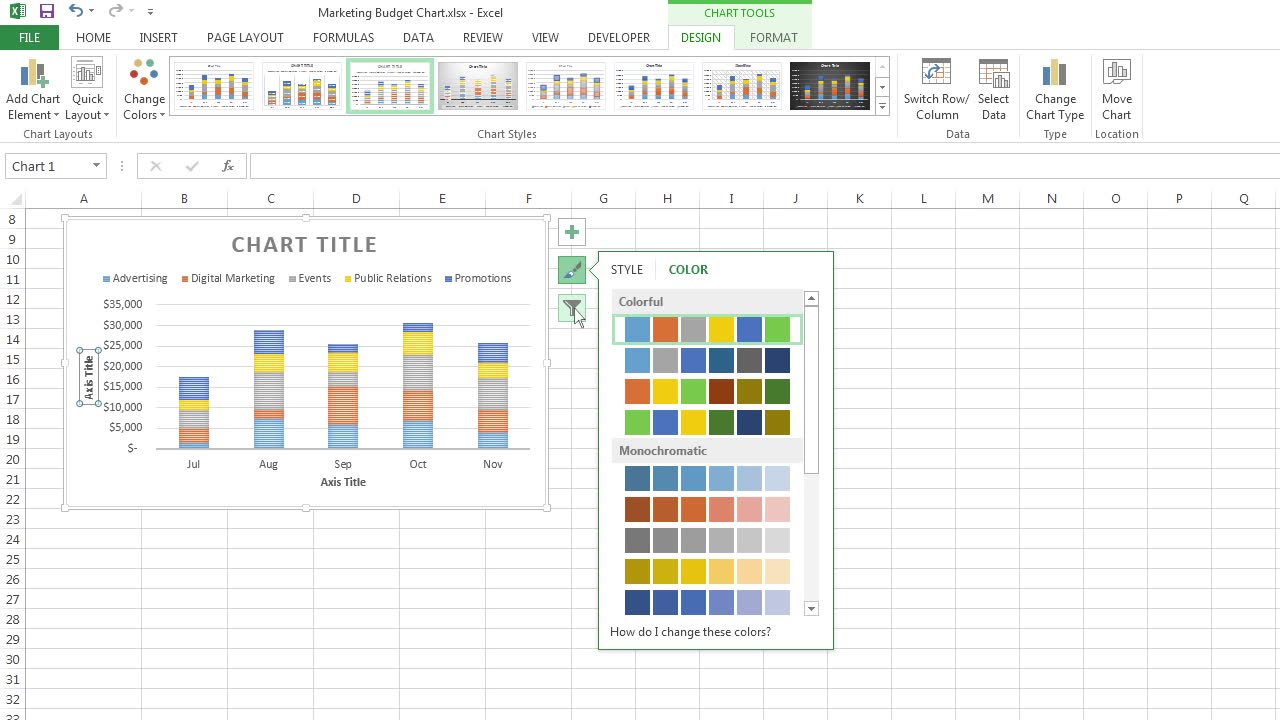Expand the Chart Styles gallery More arrow
Screen dimensions: 1280x720
pyautogui.click(x=882, y=107)
